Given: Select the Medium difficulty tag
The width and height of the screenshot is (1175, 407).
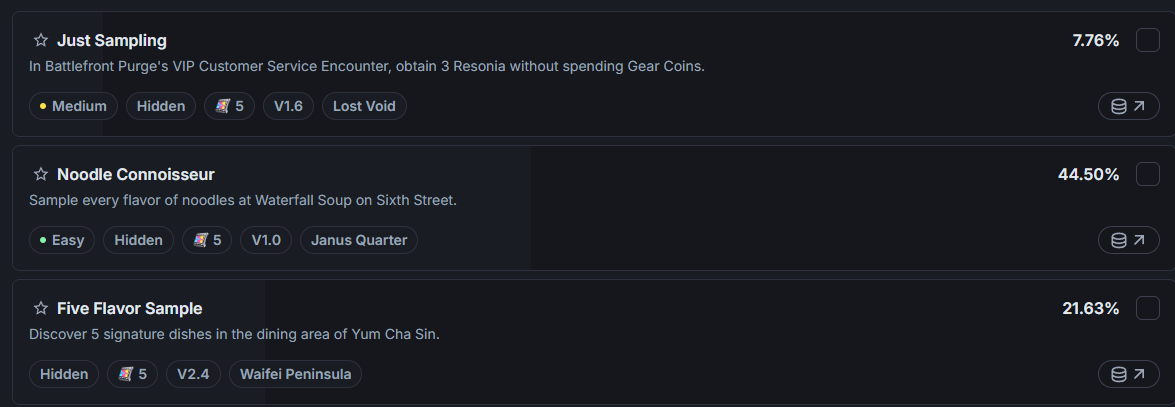Looking at the screenshot, I should coord(73,106).
